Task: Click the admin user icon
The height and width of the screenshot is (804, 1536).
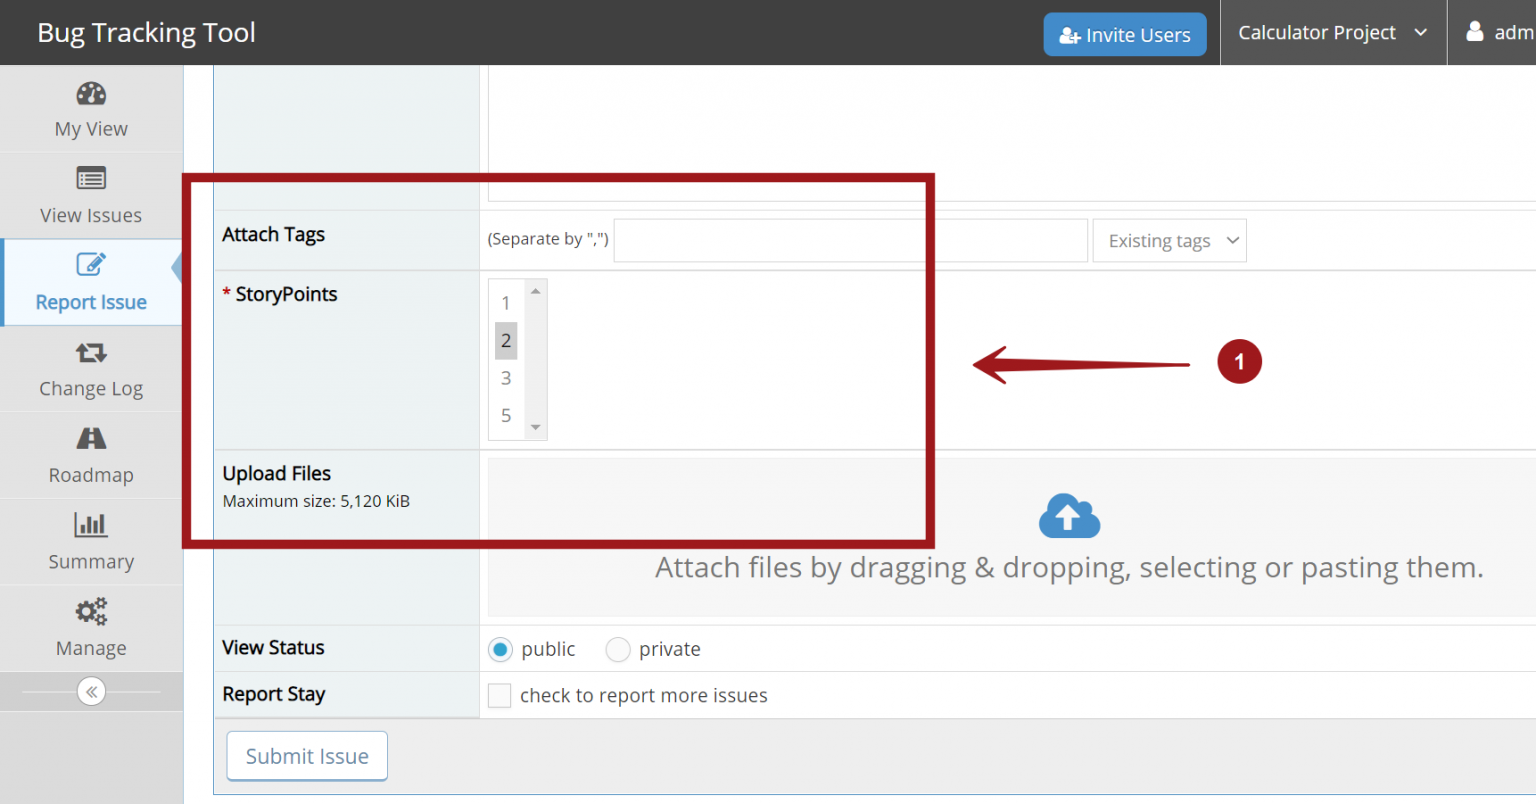Action: [x=1475, y=32]
